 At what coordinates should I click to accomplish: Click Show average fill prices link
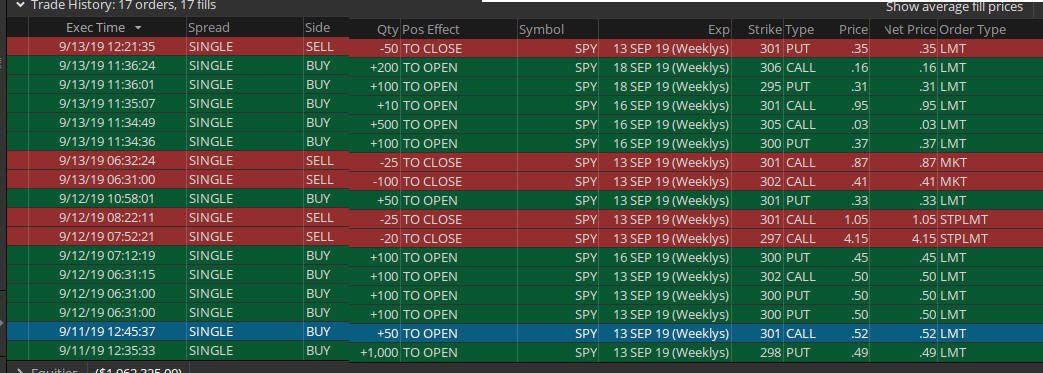(x=954, y=7)
